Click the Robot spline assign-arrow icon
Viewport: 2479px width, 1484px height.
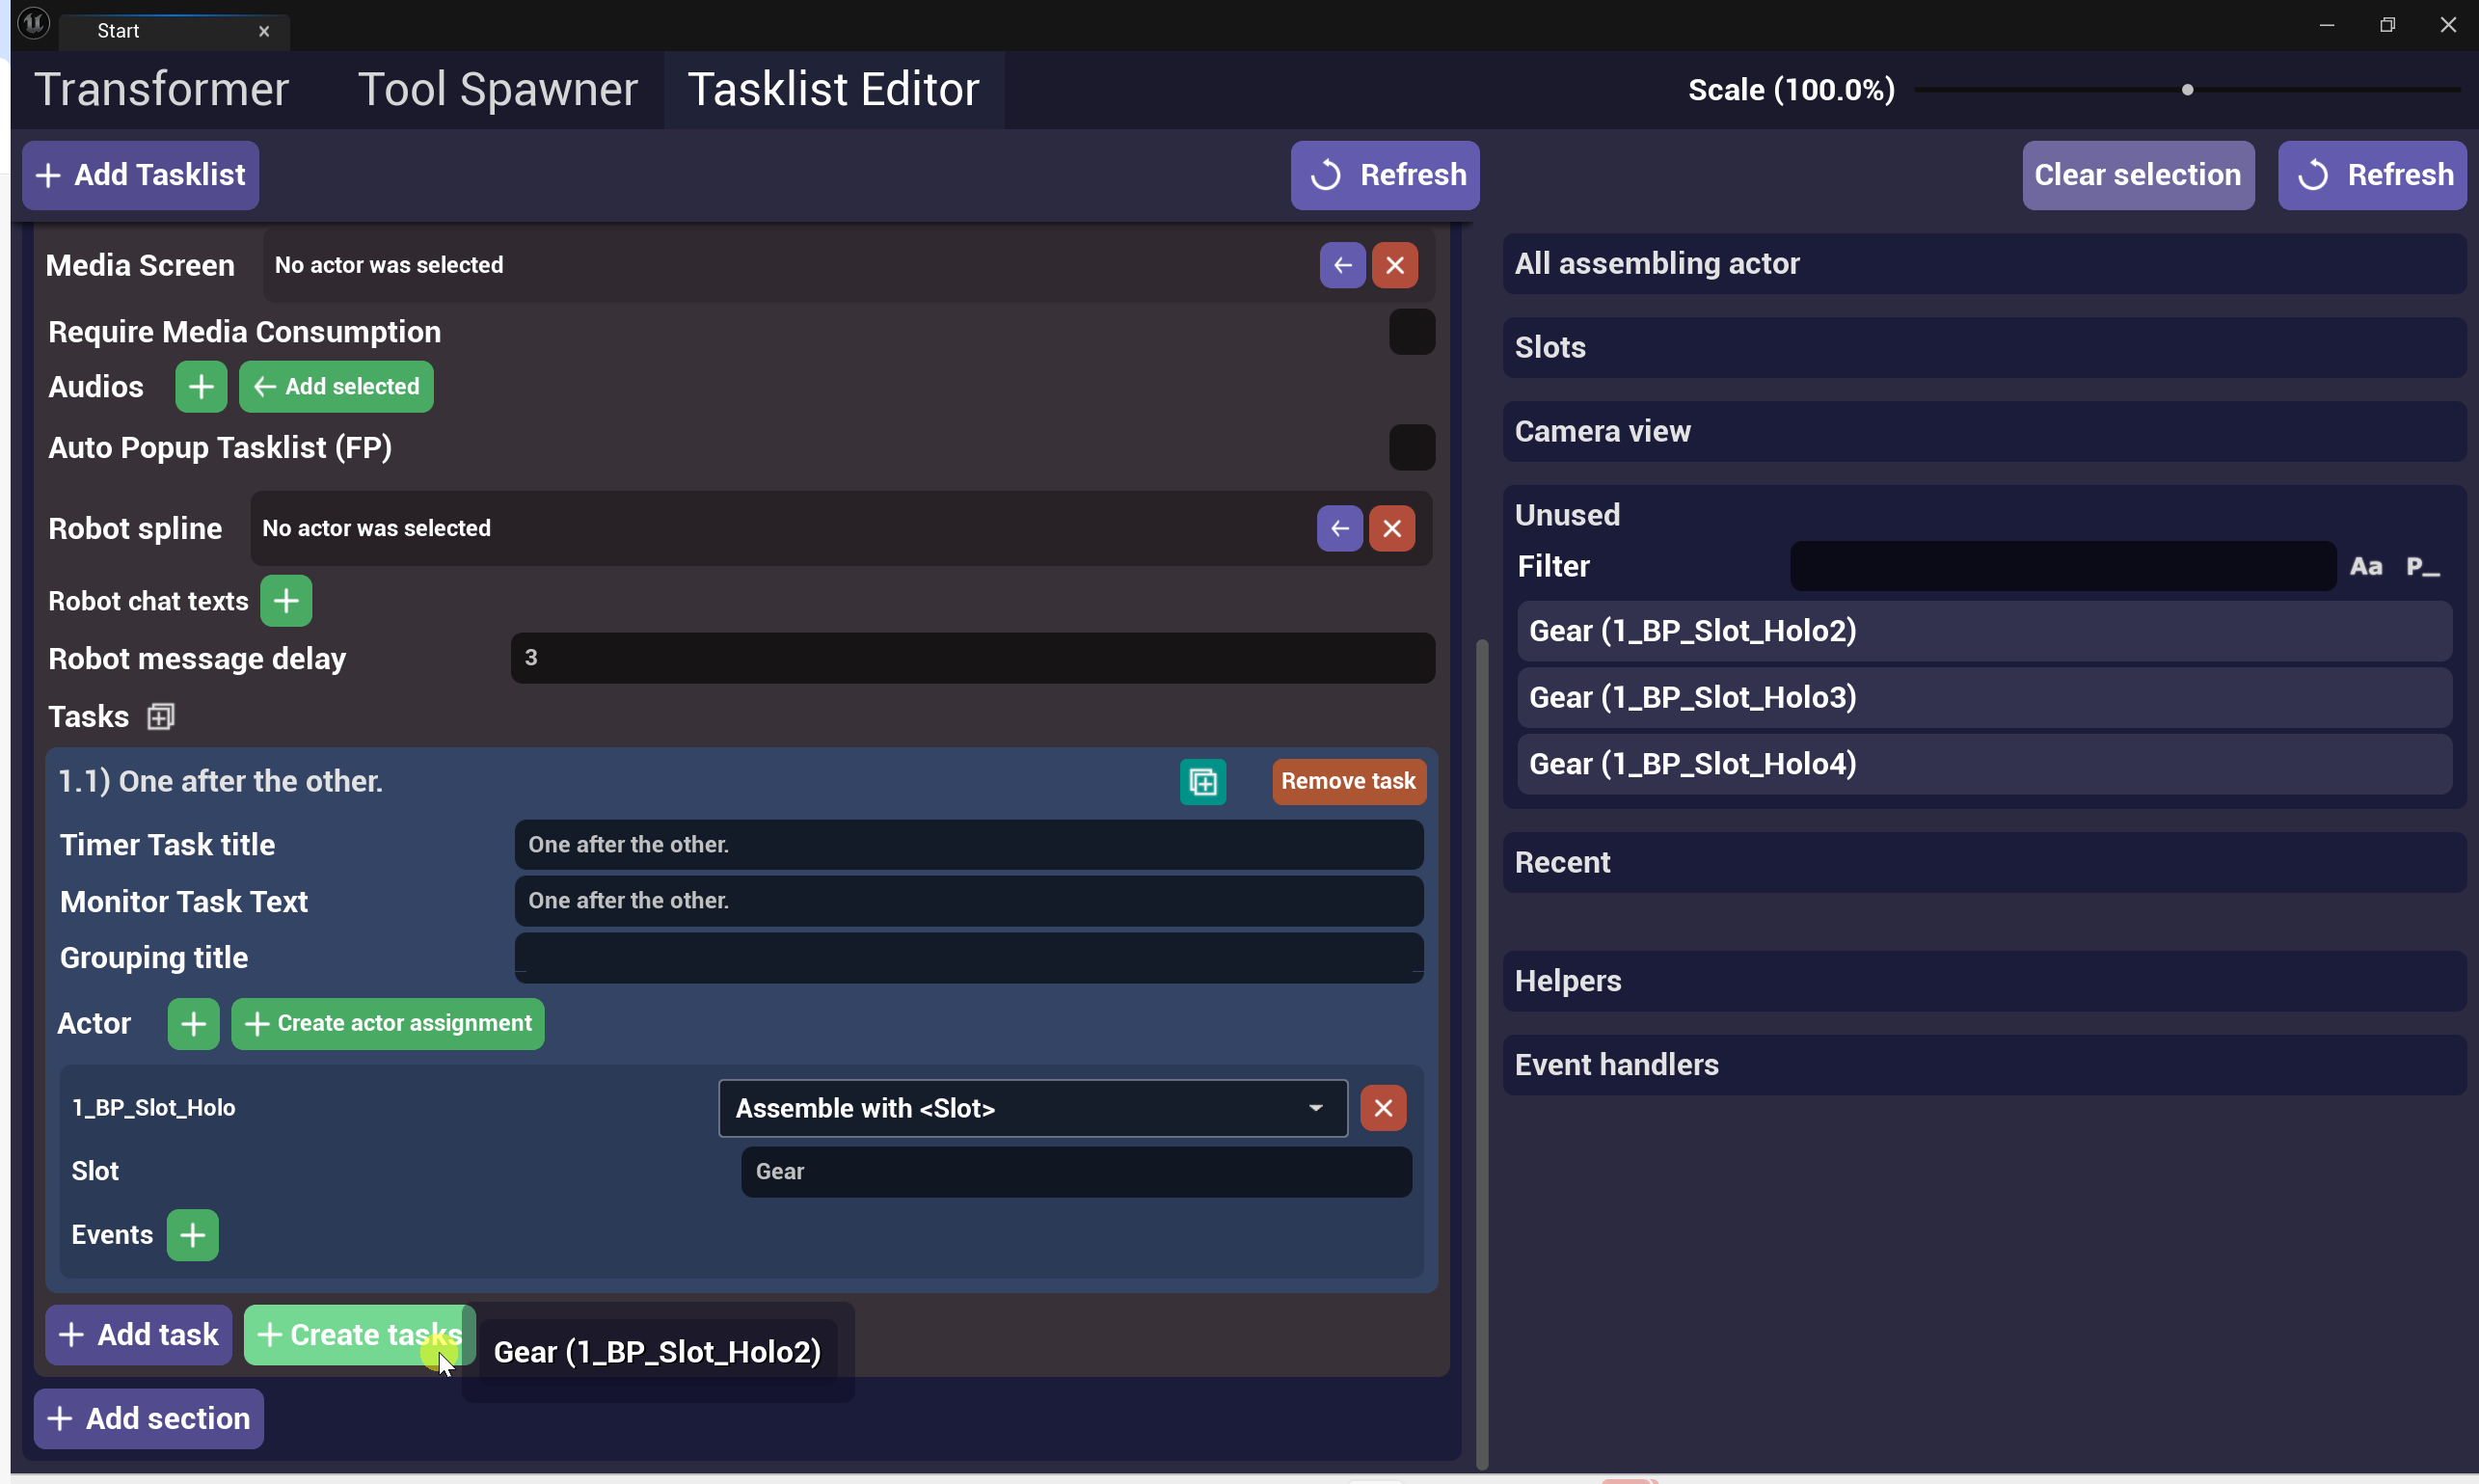(1339, 528)
